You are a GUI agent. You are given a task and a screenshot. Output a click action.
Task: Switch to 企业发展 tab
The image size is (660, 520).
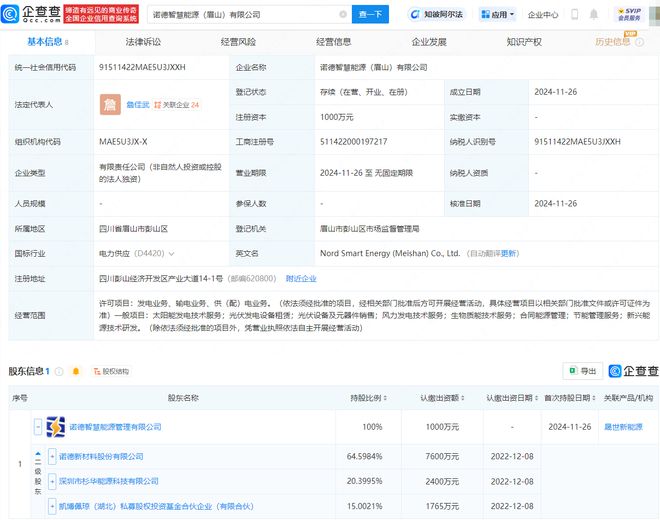tap(429, 42)
